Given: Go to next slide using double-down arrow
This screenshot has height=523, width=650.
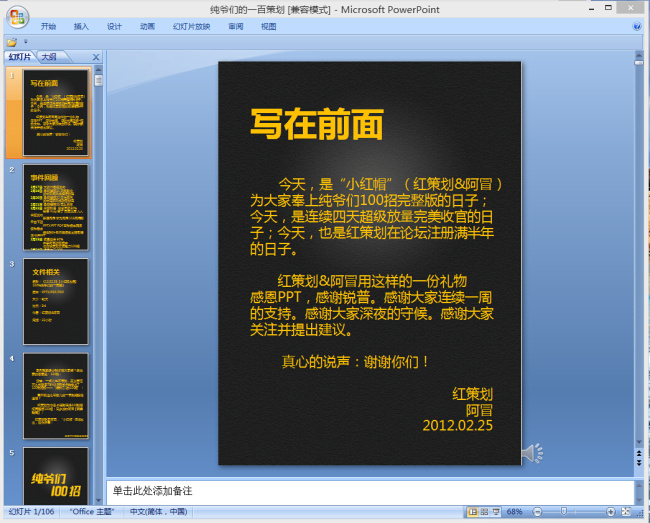Looking at the screenshot, I should (639, 462).
